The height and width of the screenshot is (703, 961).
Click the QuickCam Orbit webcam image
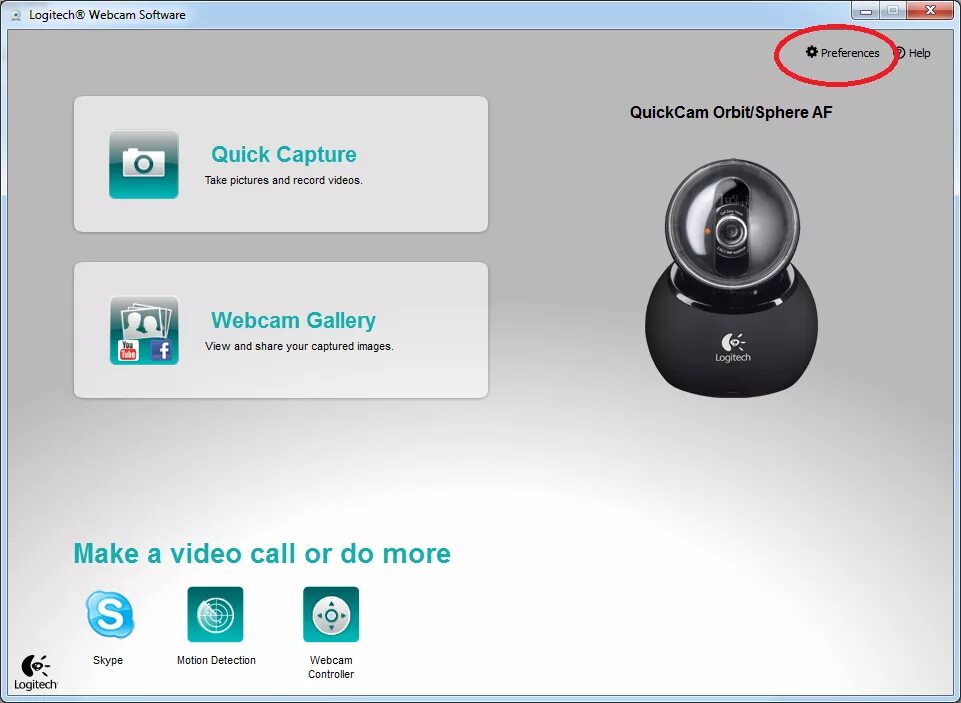731,278
